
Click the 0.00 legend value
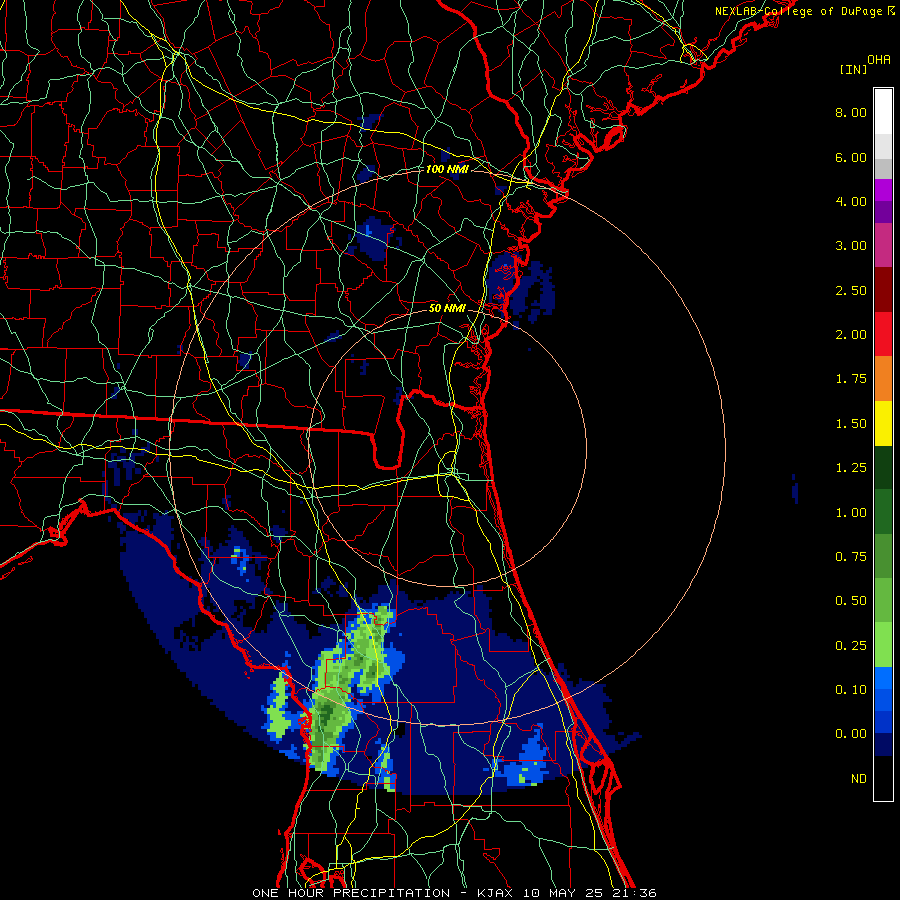pos(851,734)
